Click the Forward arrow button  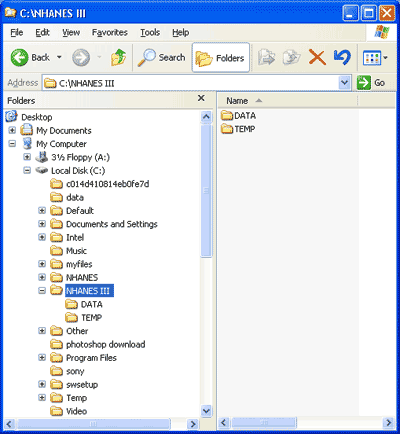pos(81,58)
